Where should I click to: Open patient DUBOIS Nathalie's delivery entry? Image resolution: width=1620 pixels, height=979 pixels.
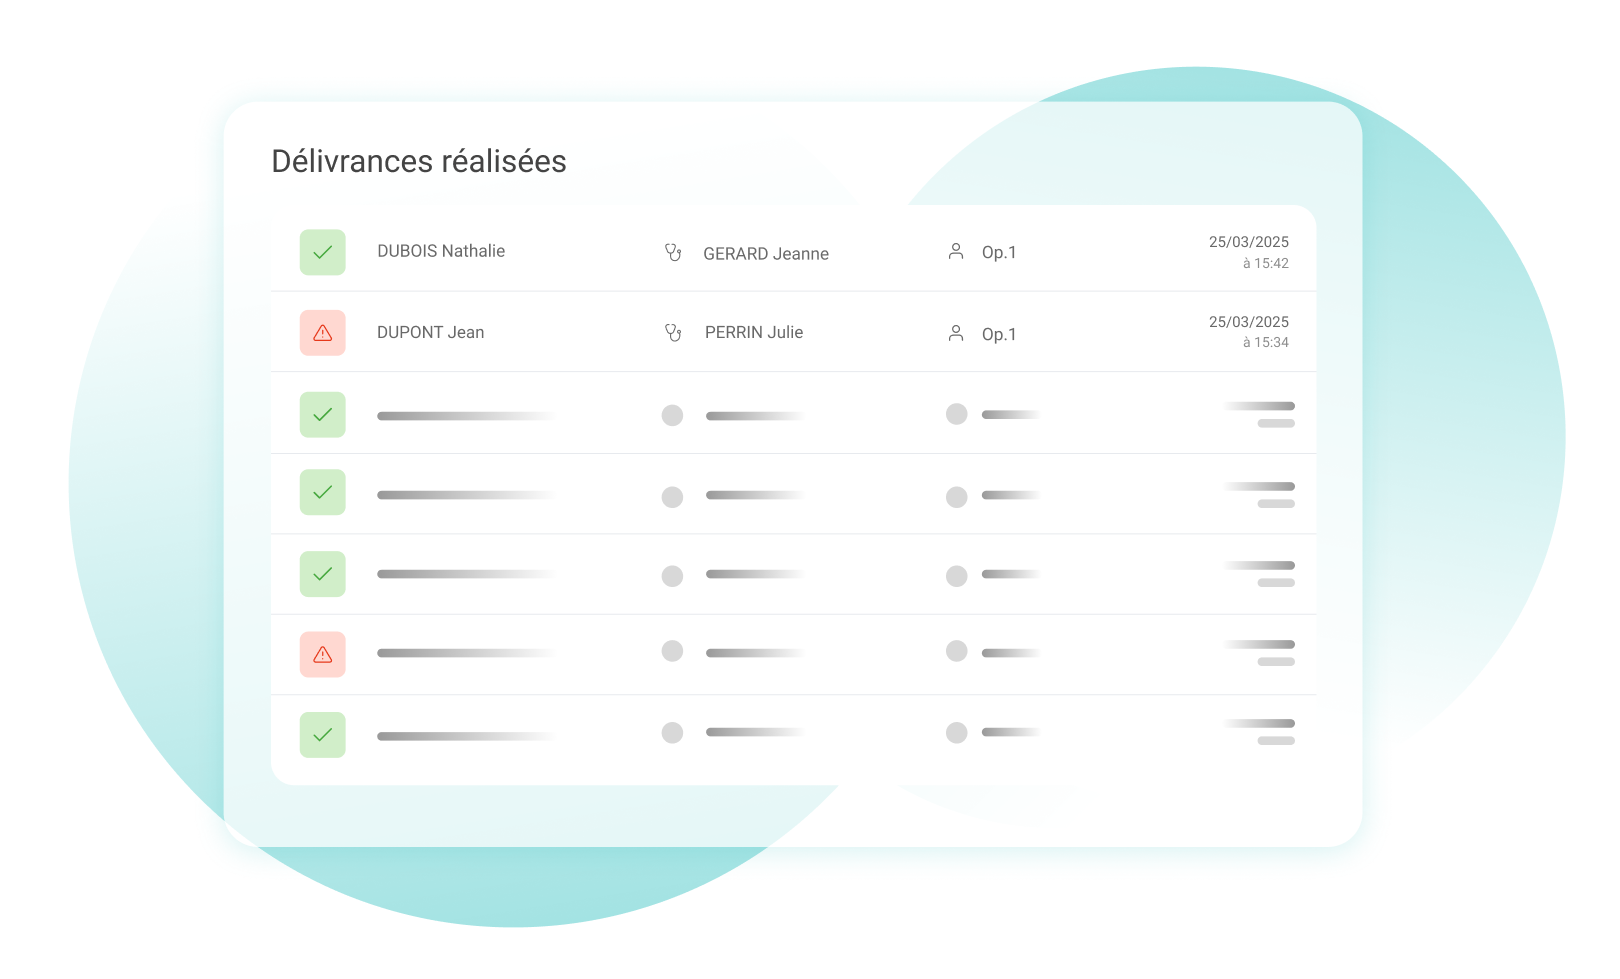tap(441, 251)
